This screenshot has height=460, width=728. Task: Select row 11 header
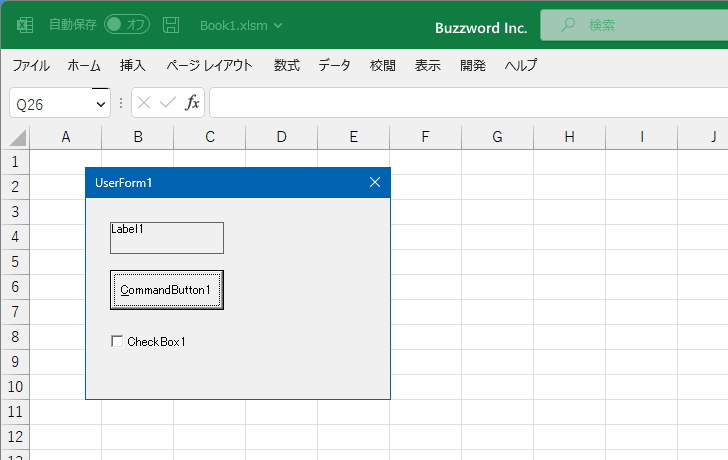(15, 412)
